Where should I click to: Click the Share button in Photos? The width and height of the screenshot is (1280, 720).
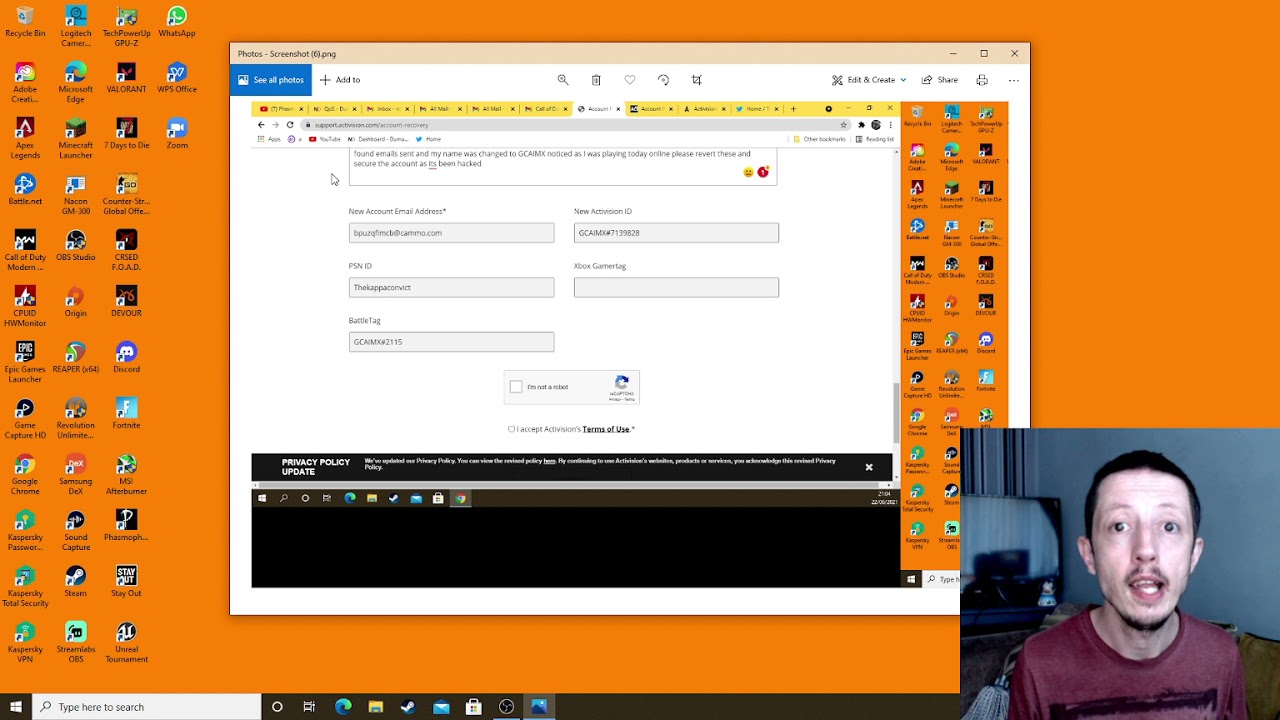click(x=940, y=80)
